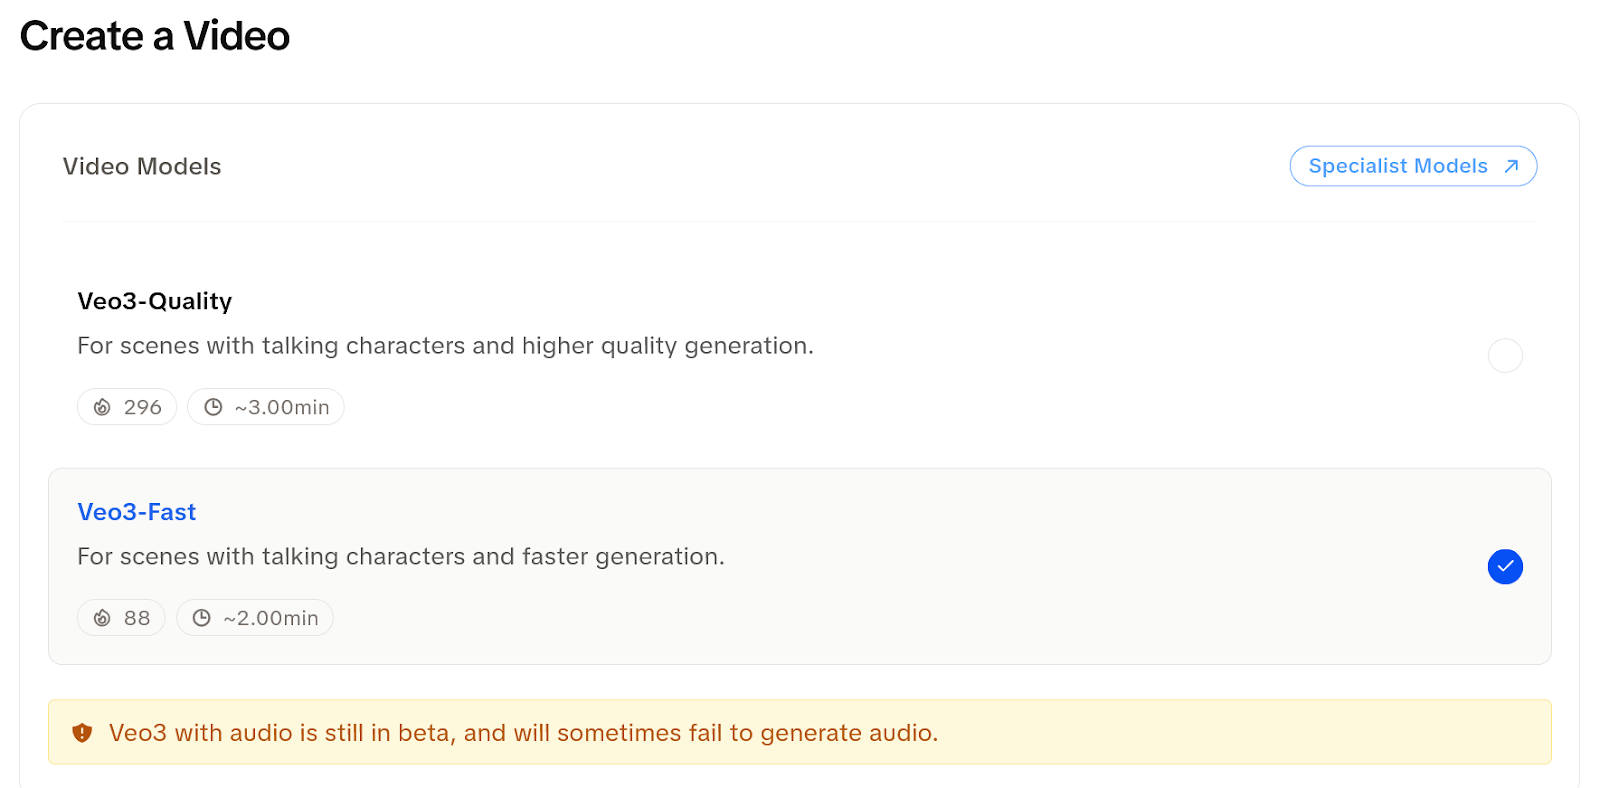Click the Create a Video page title
The image size is (1600, 788).
point(155,36)
